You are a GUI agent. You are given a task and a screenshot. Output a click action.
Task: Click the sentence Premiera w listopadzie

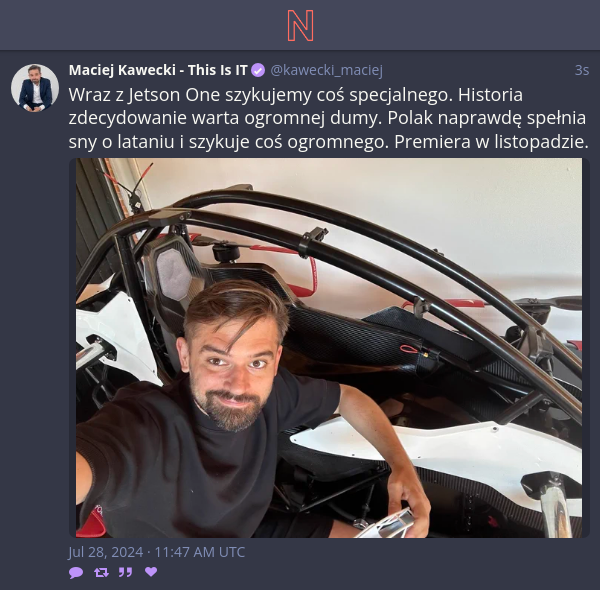(x=491, y=142)
